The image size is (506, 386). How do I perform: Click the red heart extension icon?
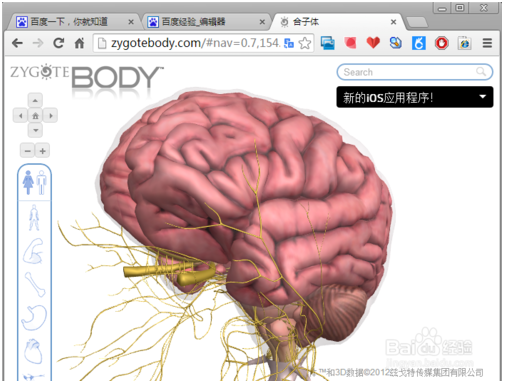[373, 43]
